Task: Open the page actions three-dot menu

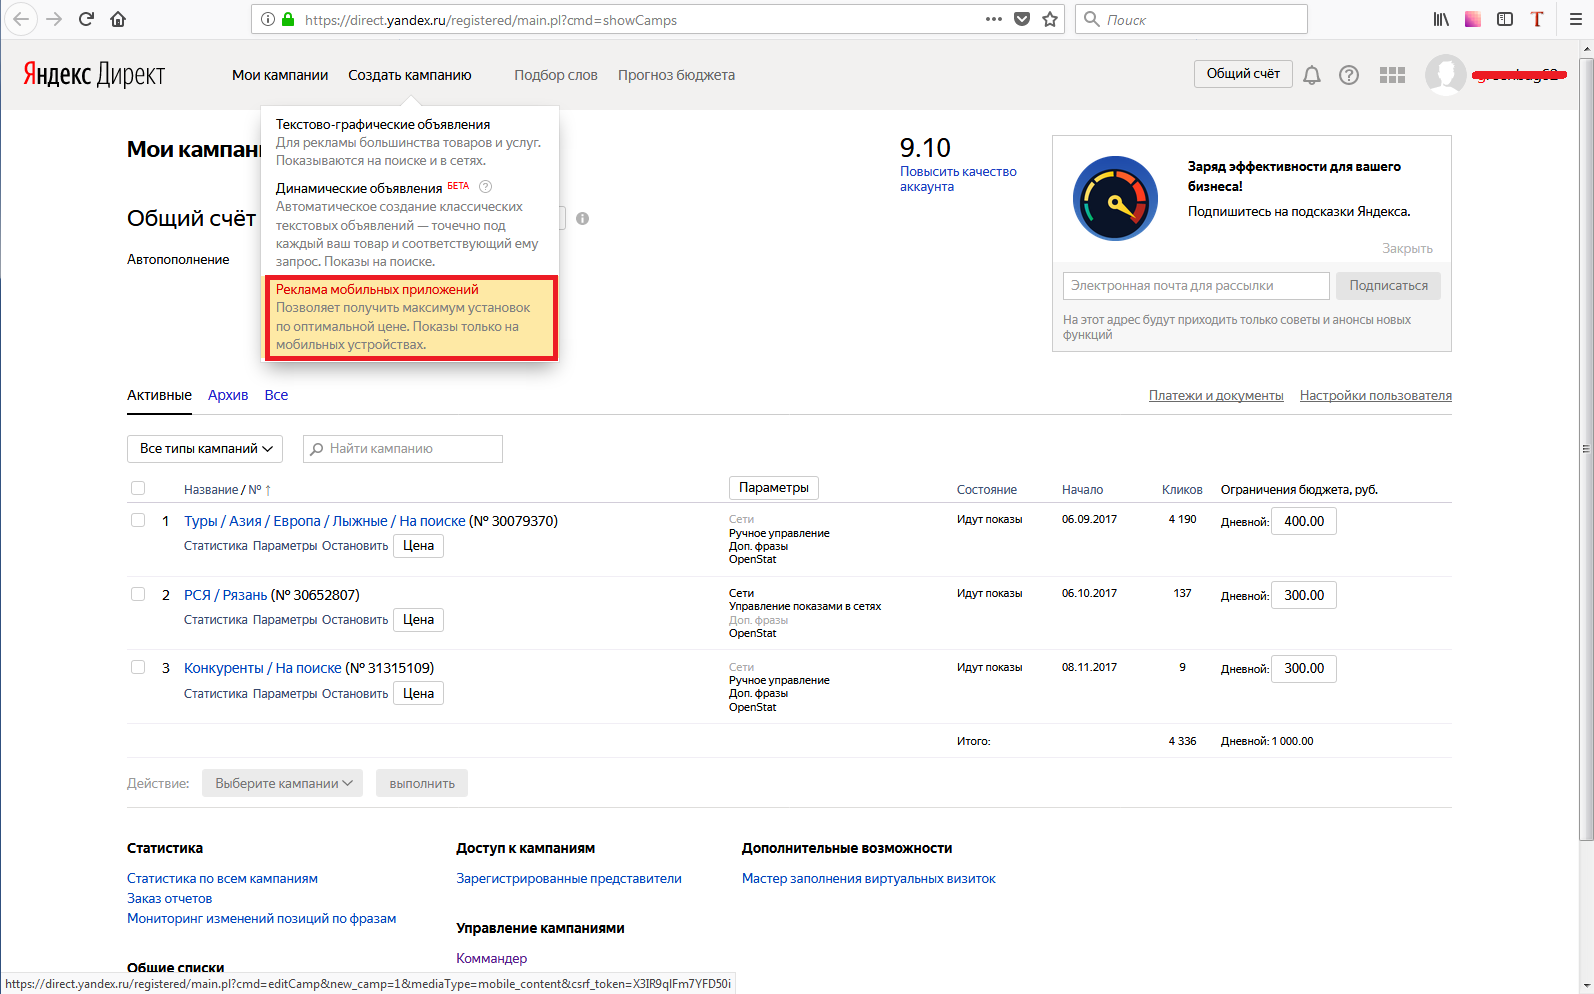Action: pyautogui.click(x=993, y=19)
